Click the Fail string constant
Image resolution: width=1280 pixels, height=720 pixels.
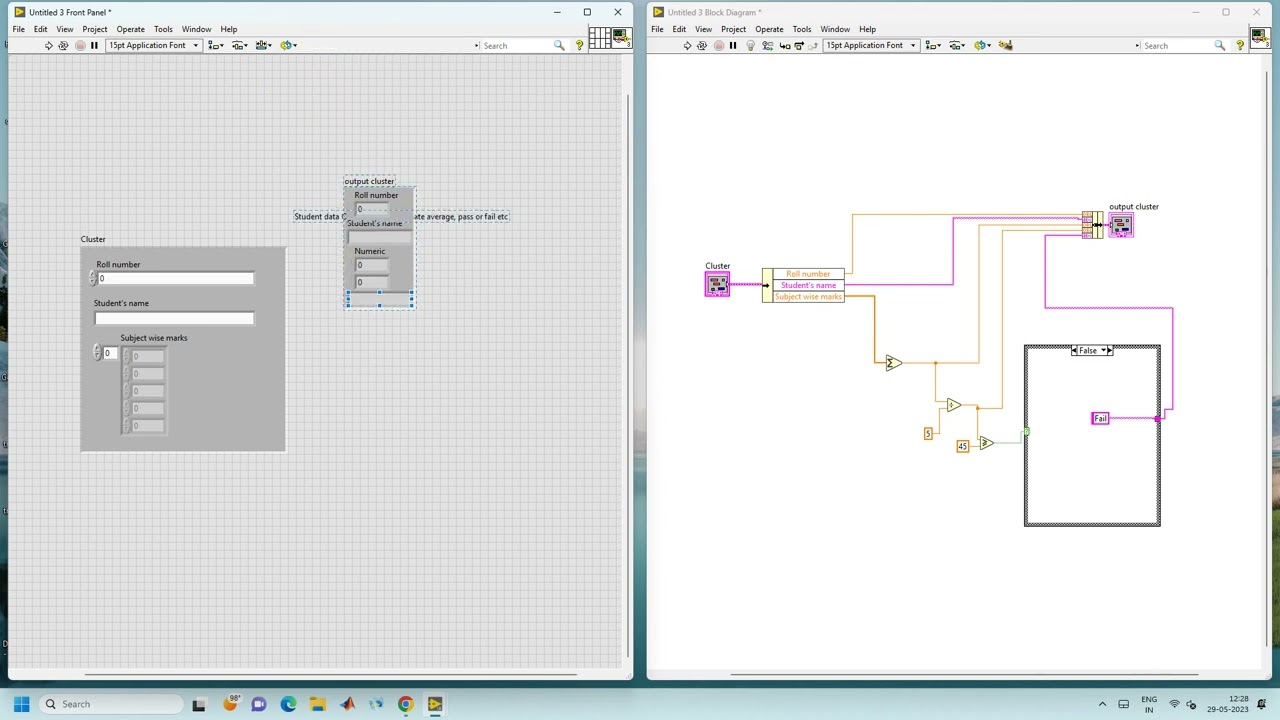1100,418
